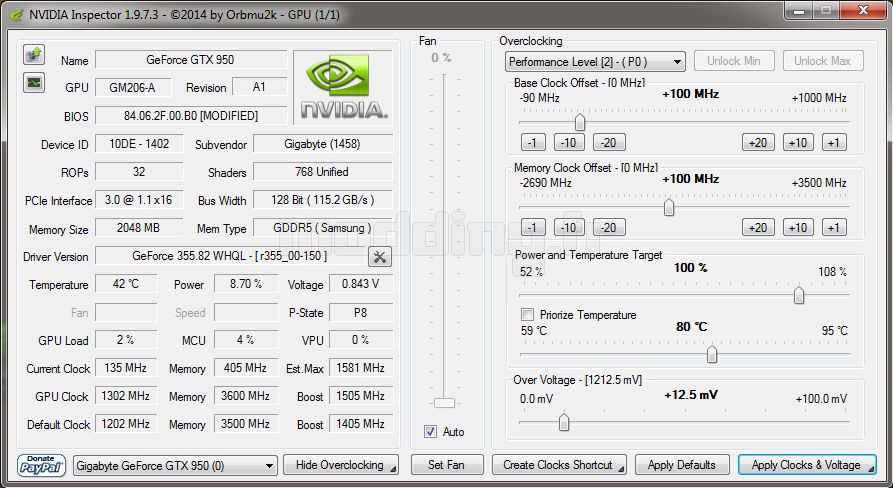Click the Revision value A1
This screenshot has width=893, height=488.
coord(260,87)
